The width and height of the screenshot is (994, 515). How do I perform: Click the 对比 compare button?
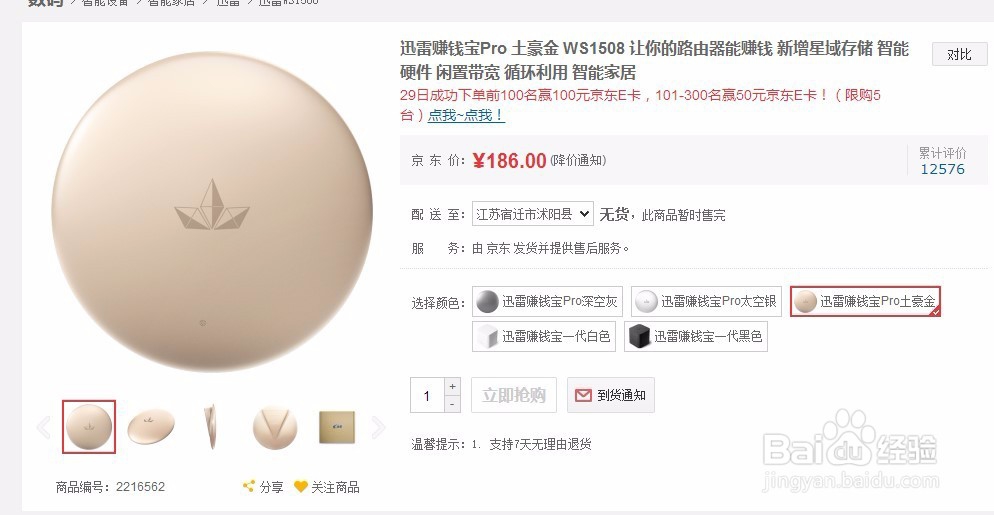point(959,55)
